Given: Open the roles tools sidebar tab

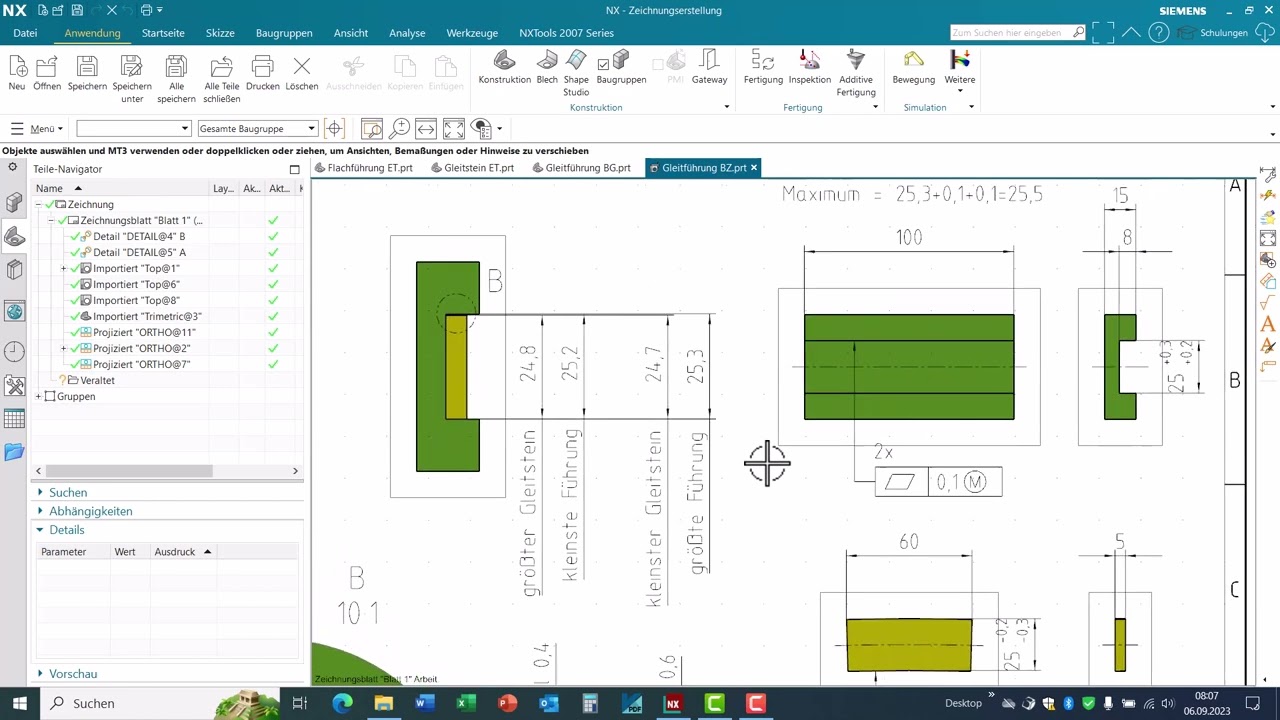Looking at the screenshot, I should pos(14,385).
